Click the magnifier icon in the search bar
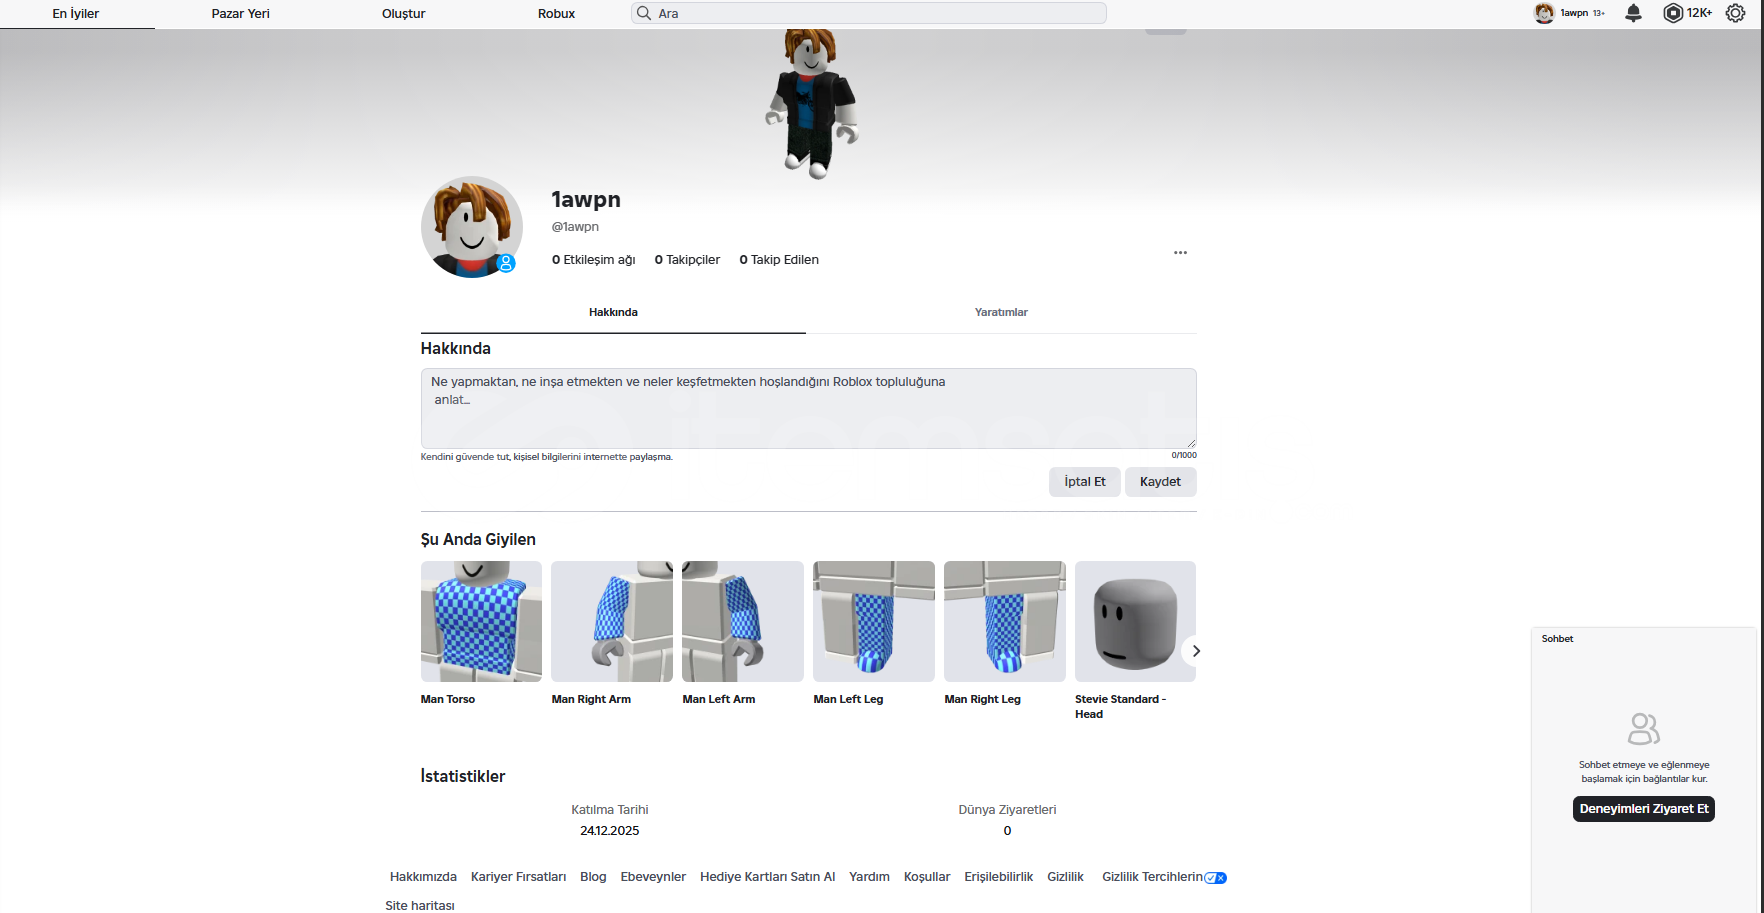Viewport: 1764px width, 913px height. pos(643,13)
